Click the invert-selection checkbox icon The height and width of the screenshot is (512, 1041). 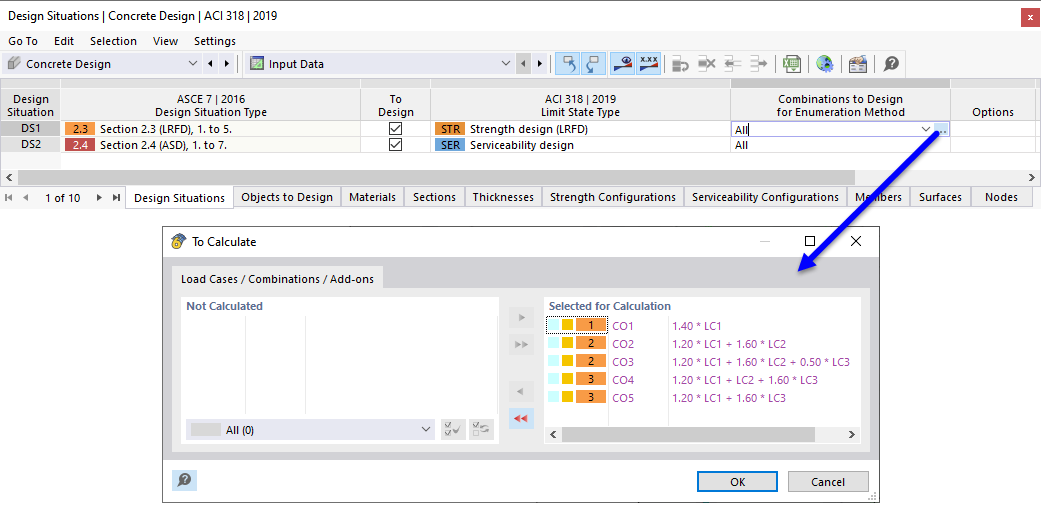(x=482, y=430)
